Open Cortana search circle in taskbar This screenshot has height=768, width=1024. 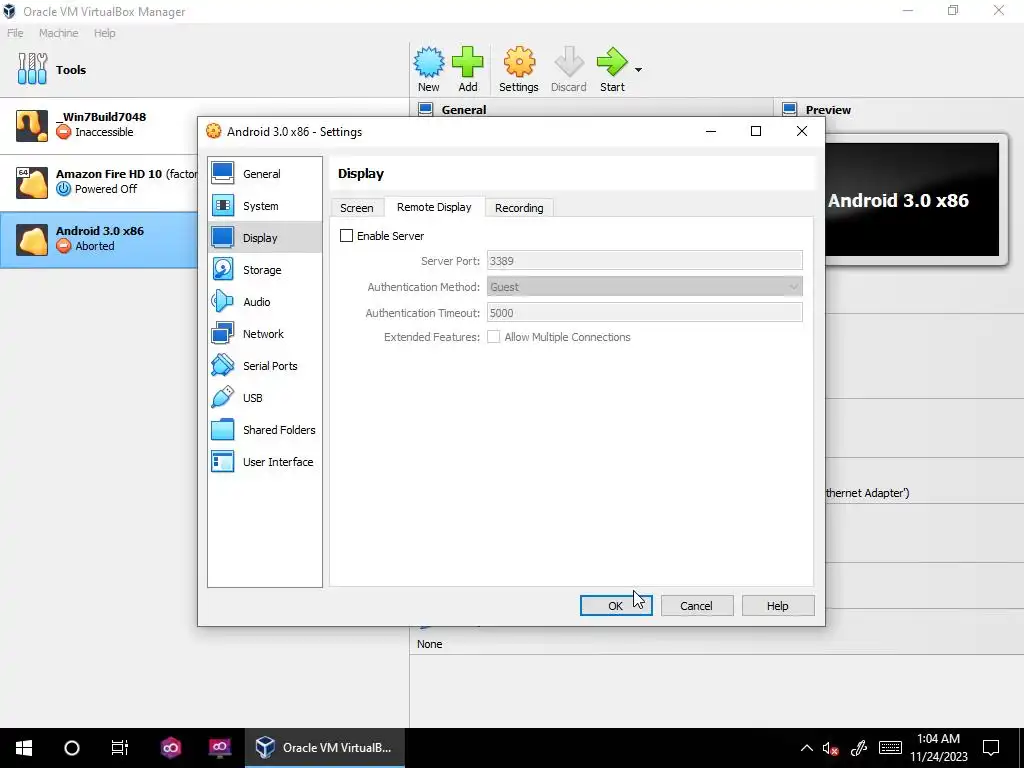(72, 748)
